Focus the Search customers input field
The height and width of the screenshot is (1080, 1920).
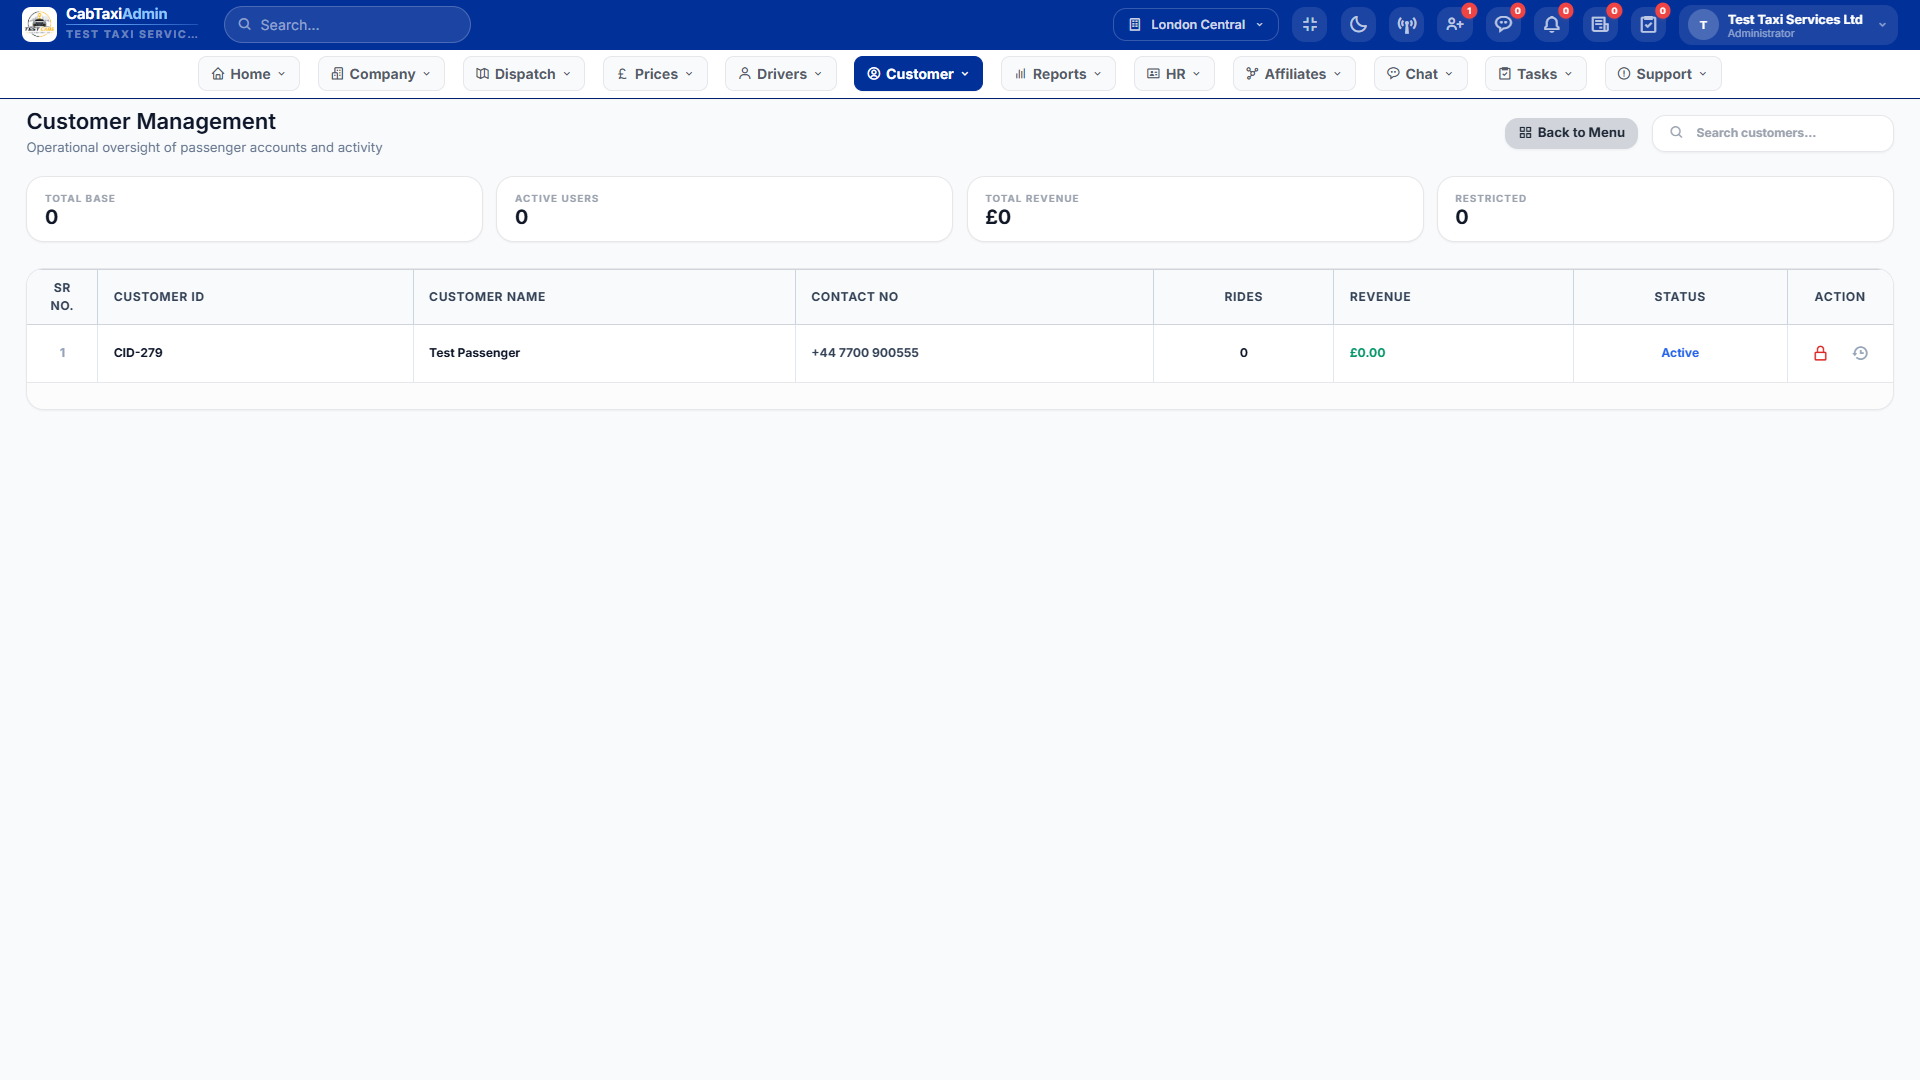coord(1773,133)
